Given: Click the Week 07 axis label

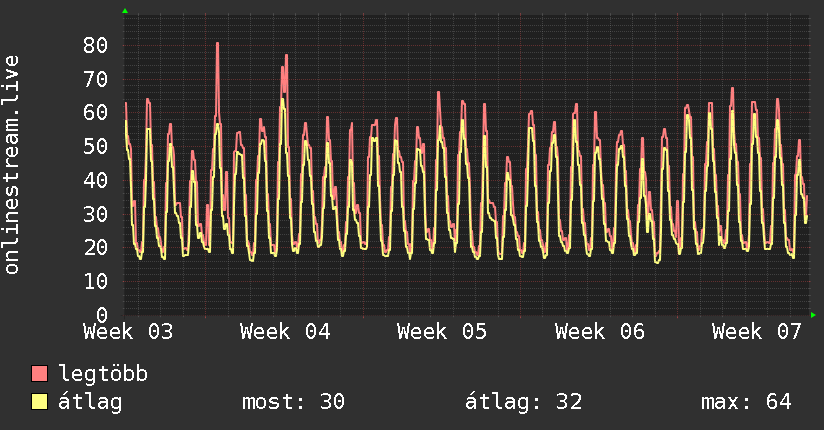Looking at the screenshot, I should (757, 332).
